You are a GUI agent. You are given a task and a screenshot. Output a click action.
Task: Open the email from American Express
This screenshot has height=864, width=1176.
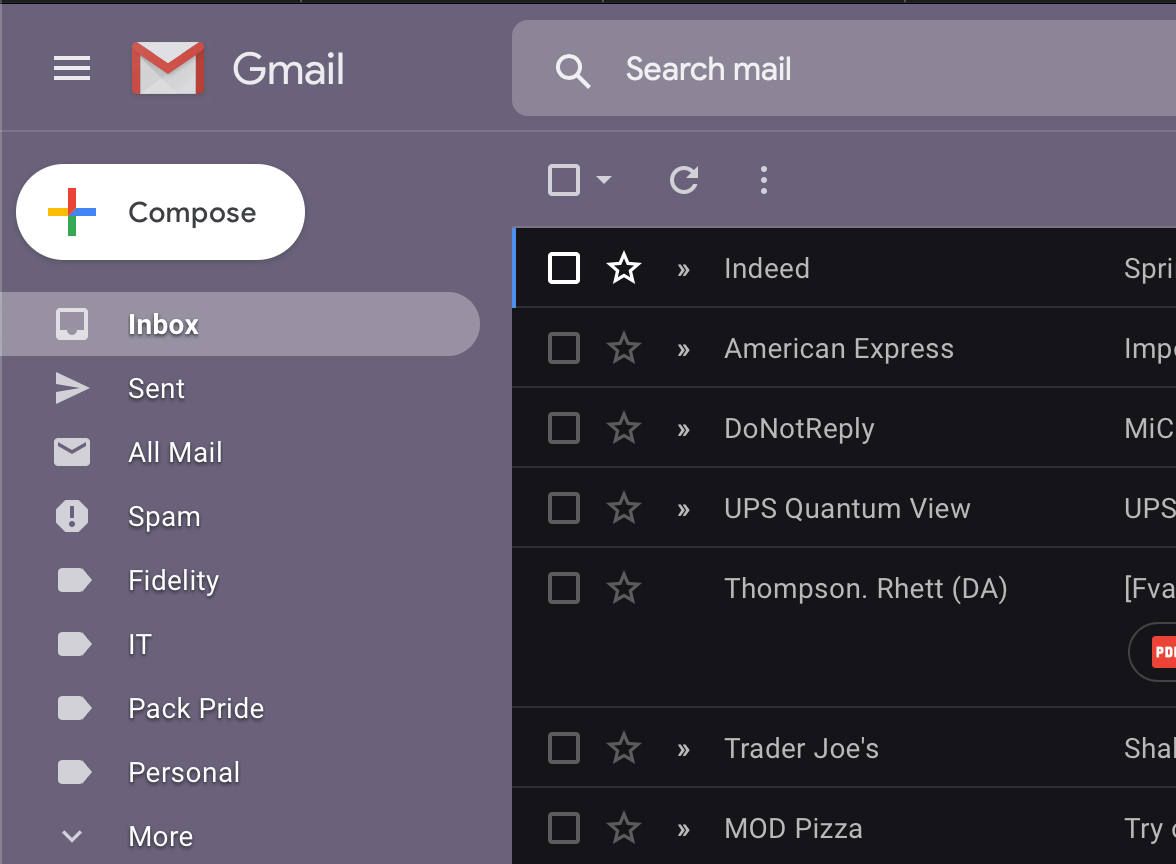click(x=844, y=348)
